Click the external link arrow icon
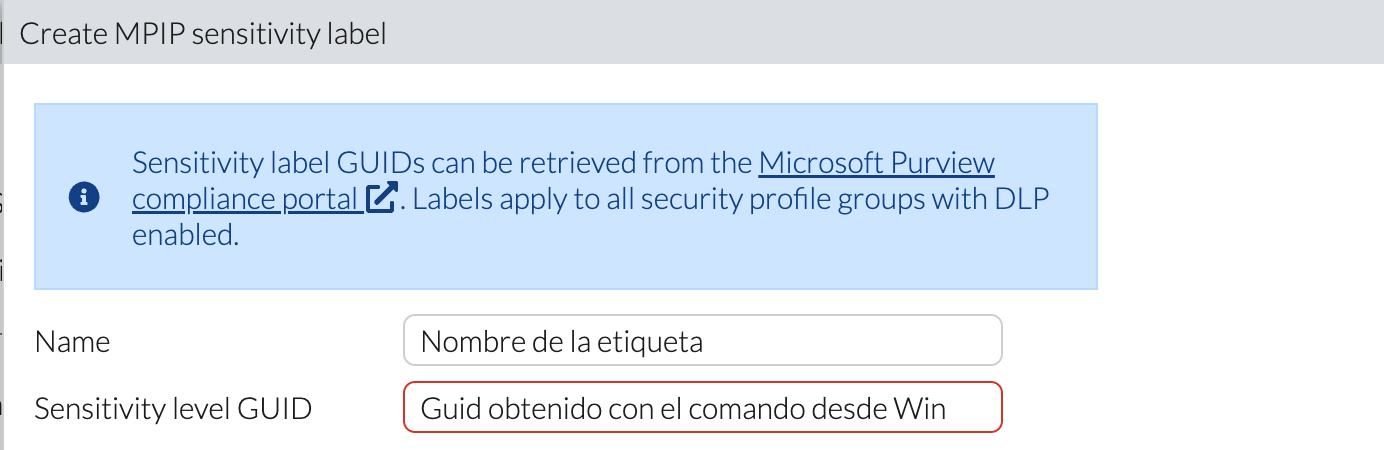The image size is (1384, 450). [x=381, y=199]
